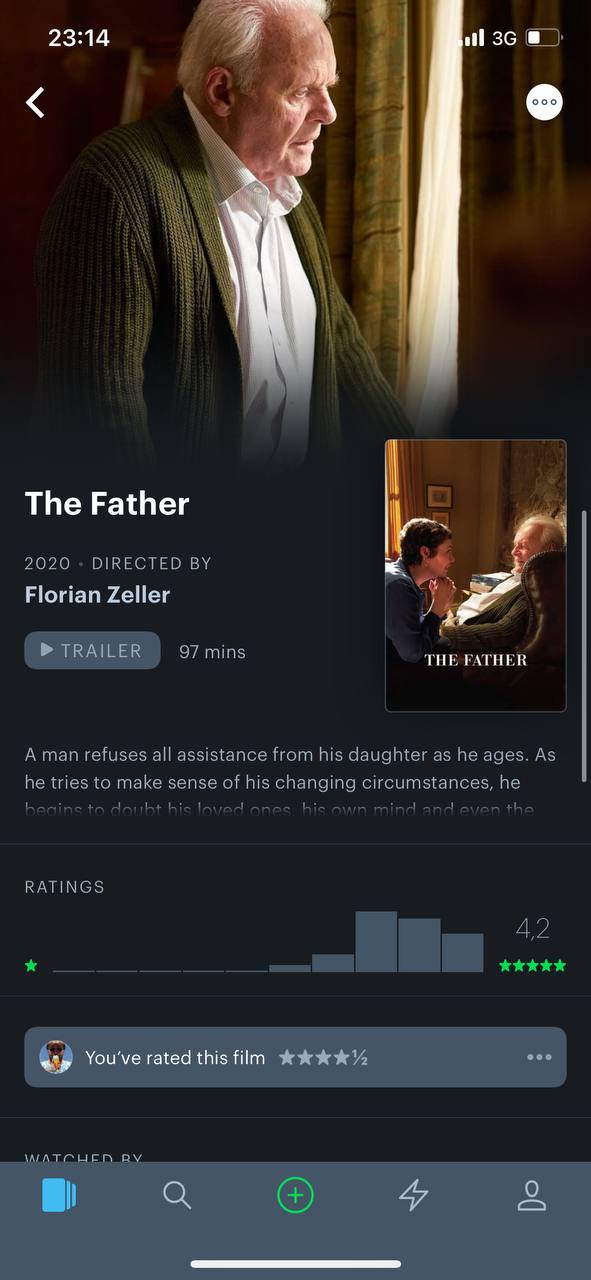Tap the backdrop header image
The image size is (591, 1280).
pos(295,220)
